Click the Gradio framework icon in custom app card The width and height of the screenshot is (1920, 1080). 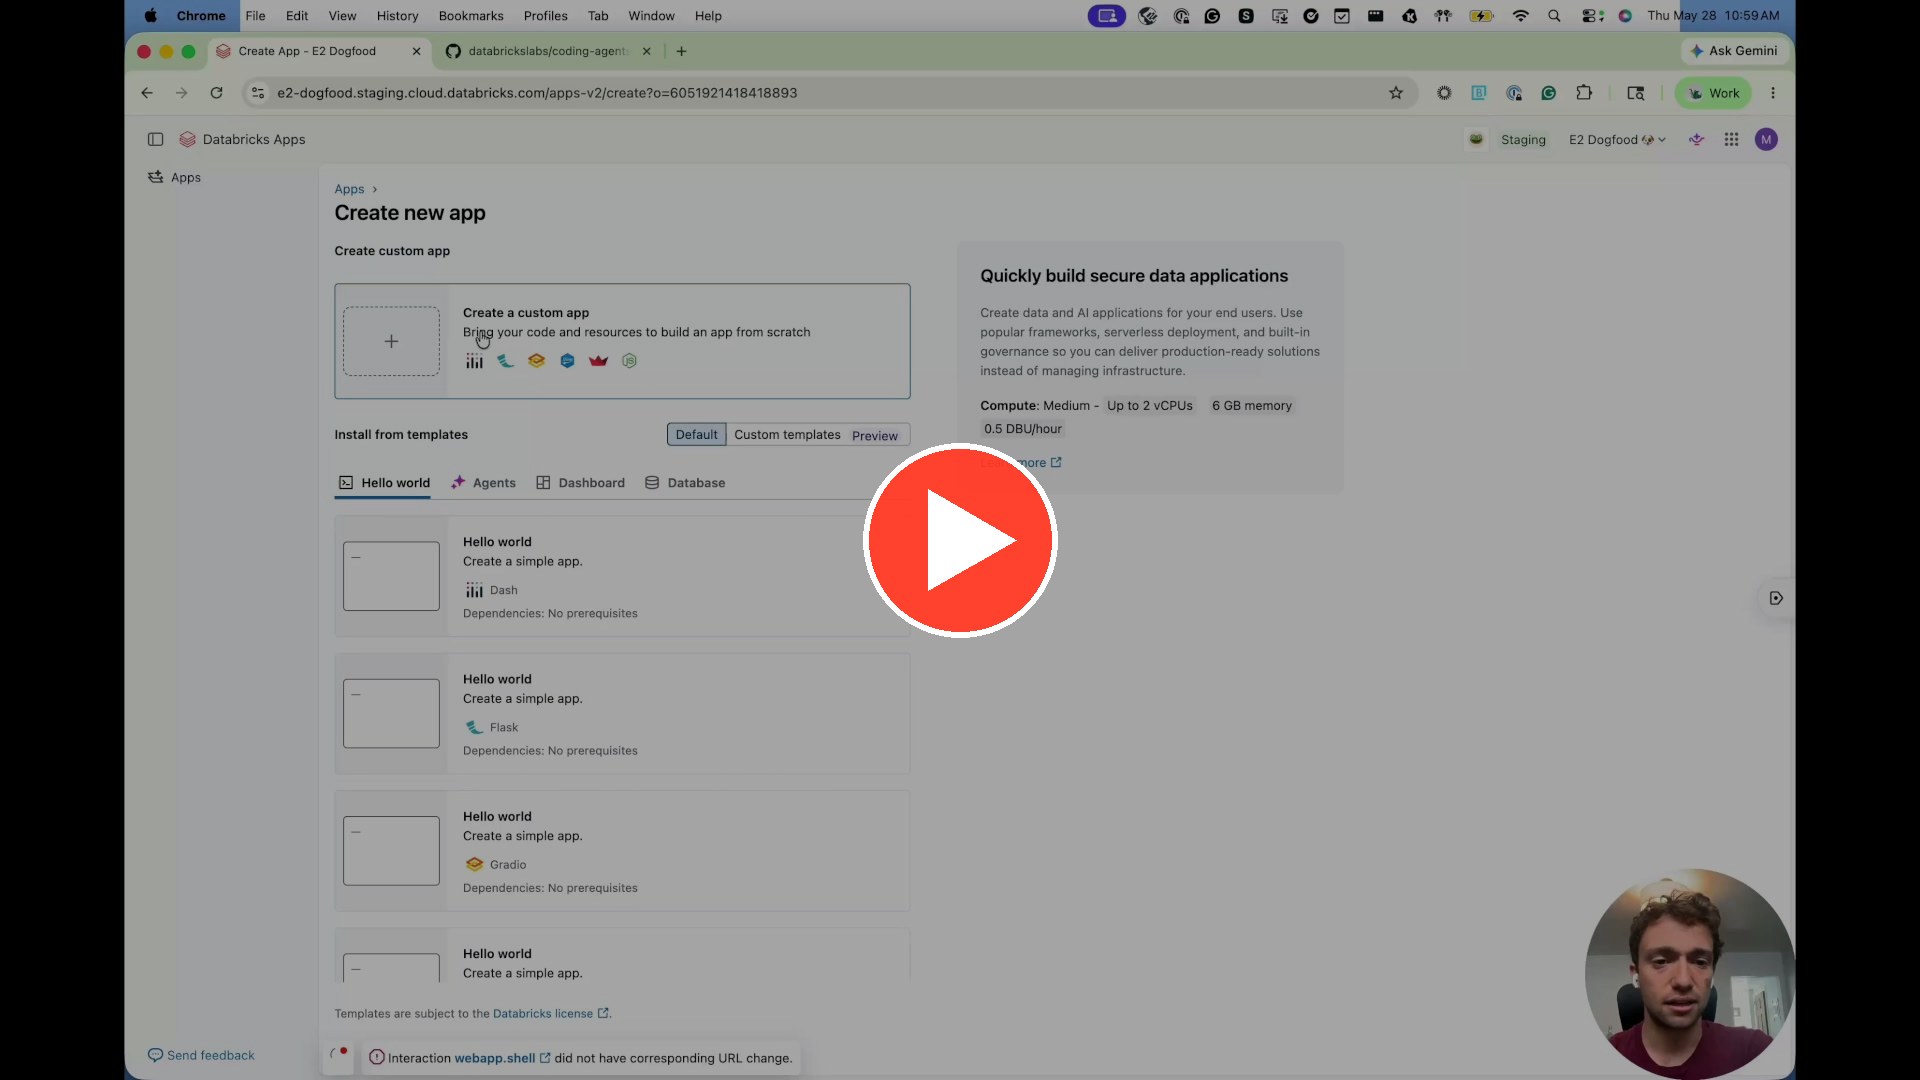pos(536,361)
